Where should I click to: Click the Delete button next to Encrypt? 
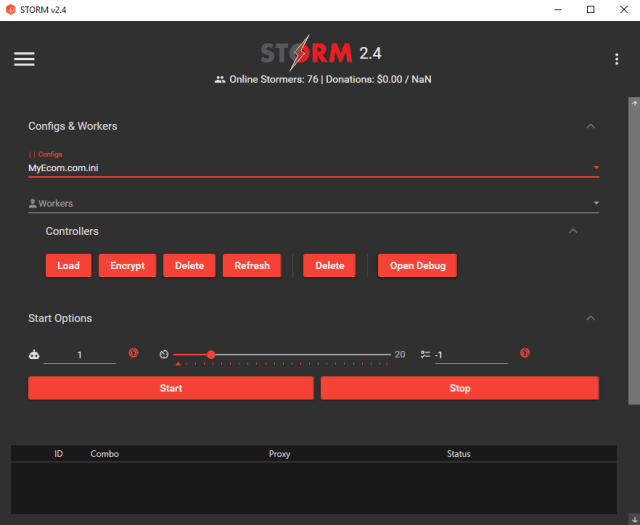pyautogui.click(x=189, y=265)
